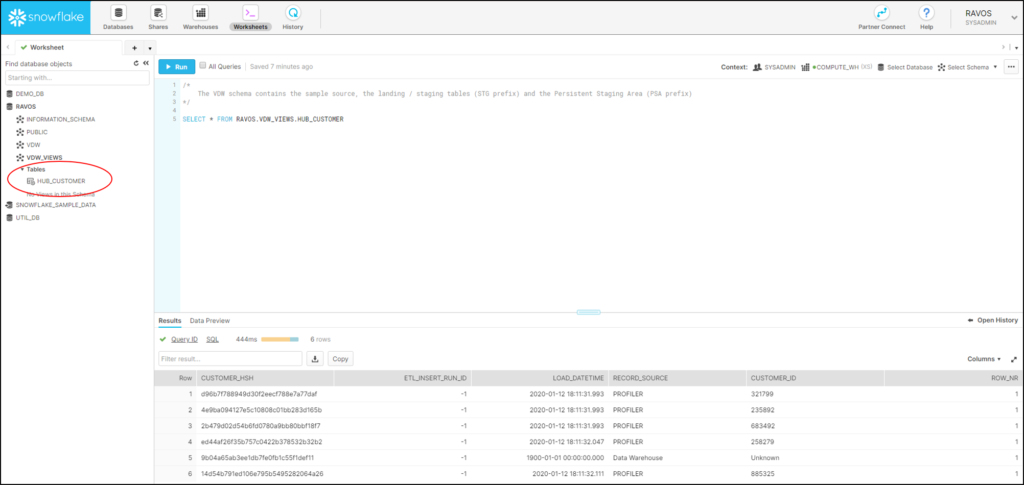Screen dimensions: 1024x485
Task: Click the Query ID link
Action: coord(183,339)
